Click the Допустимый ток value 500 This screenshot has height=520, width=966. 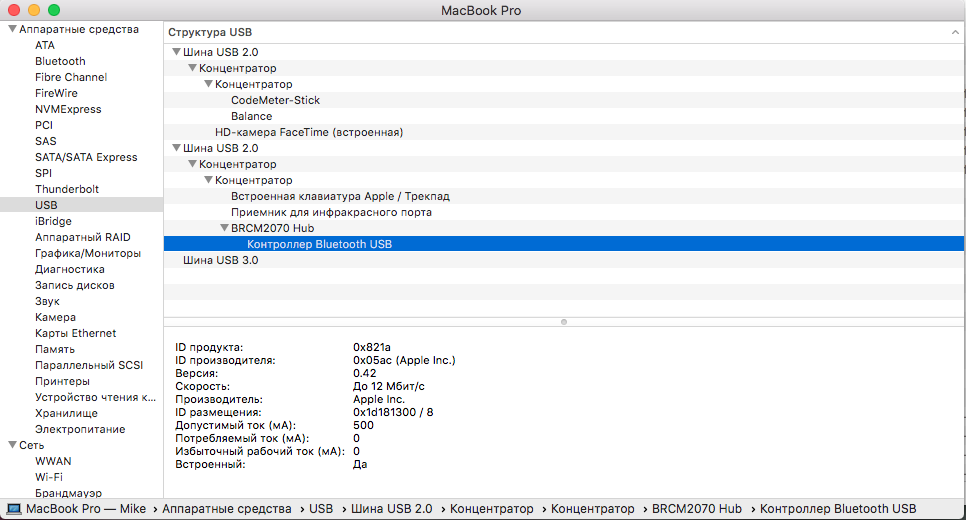click(363, 425)
